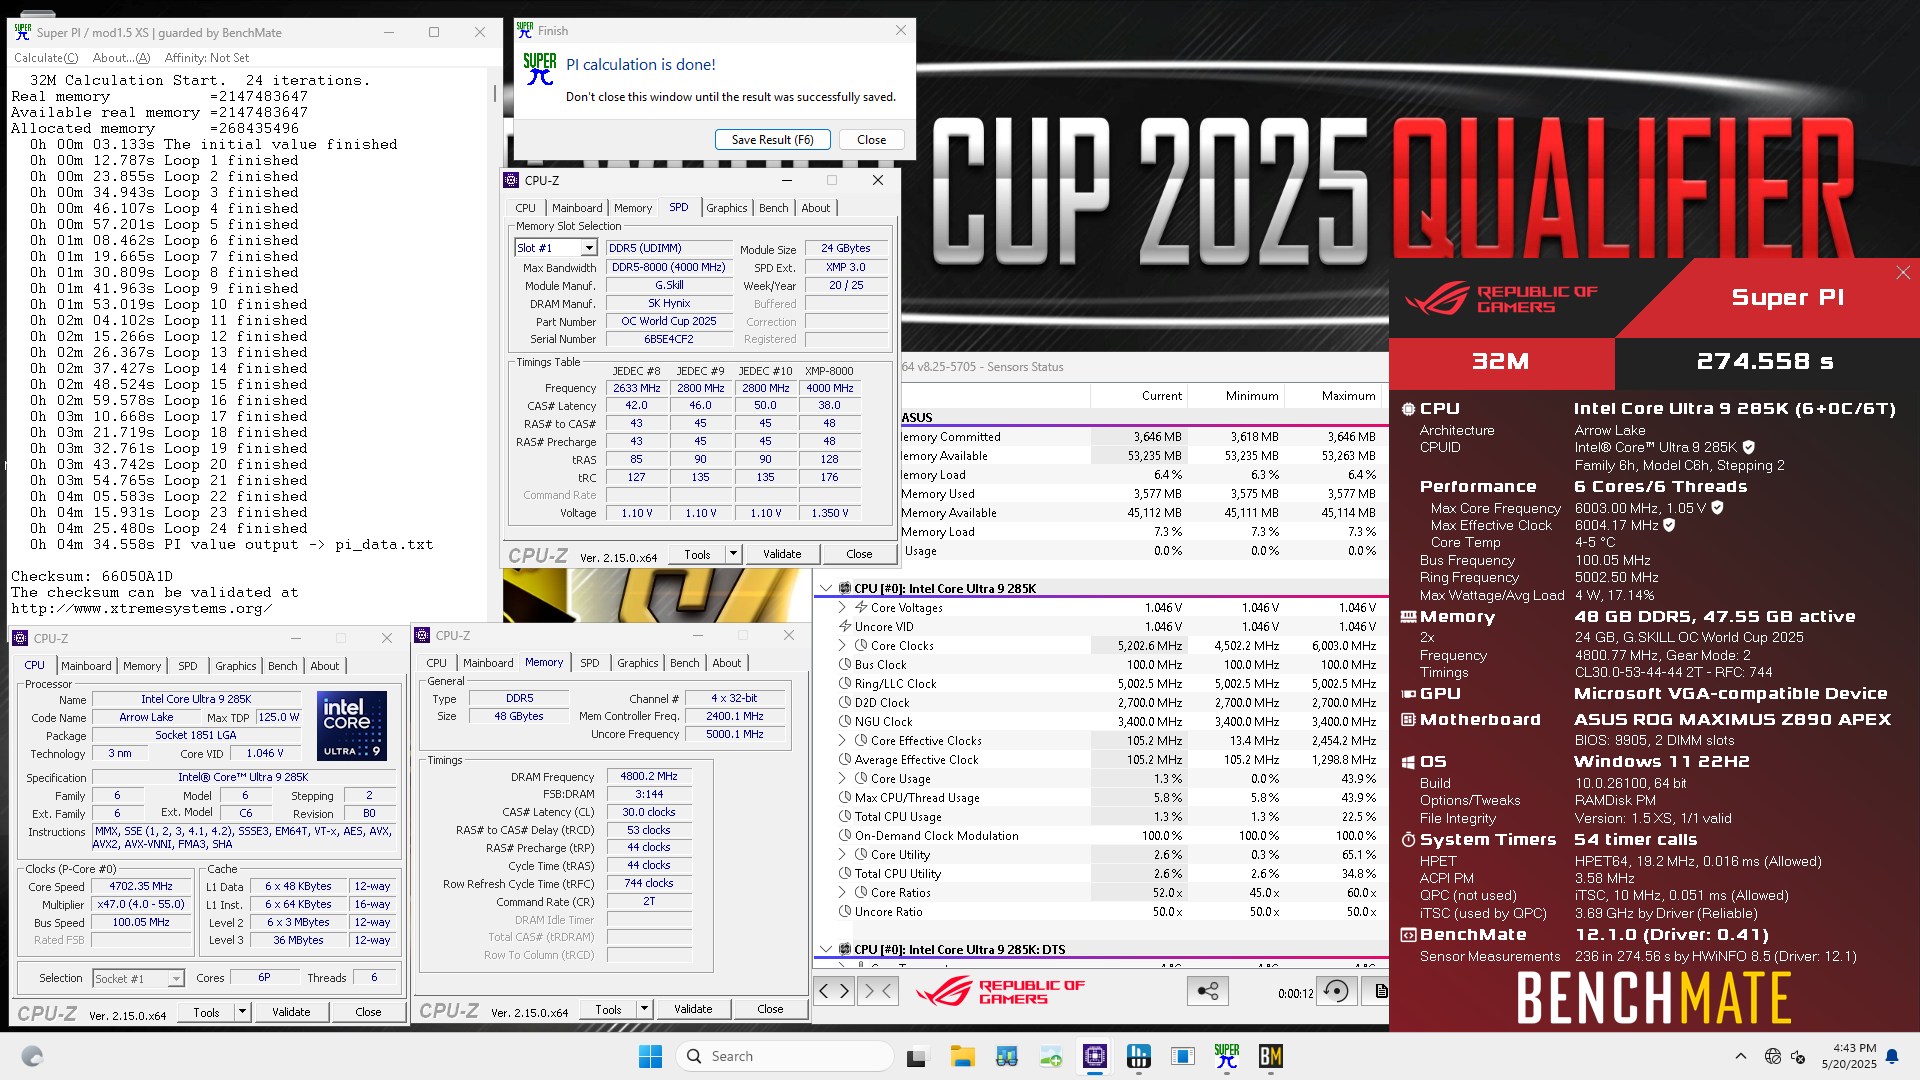
Task: Collapse CPU [#0] Intel Core Ultra 9 285K section
Action: 826,588
